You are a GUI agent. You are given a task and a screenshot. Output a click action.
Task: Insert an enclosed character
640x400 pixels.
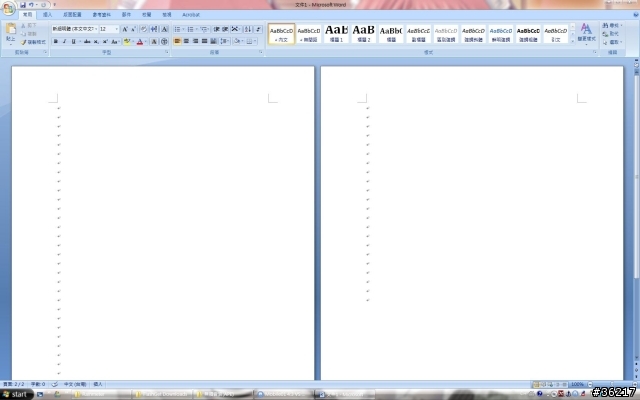(x=164, y=41)
